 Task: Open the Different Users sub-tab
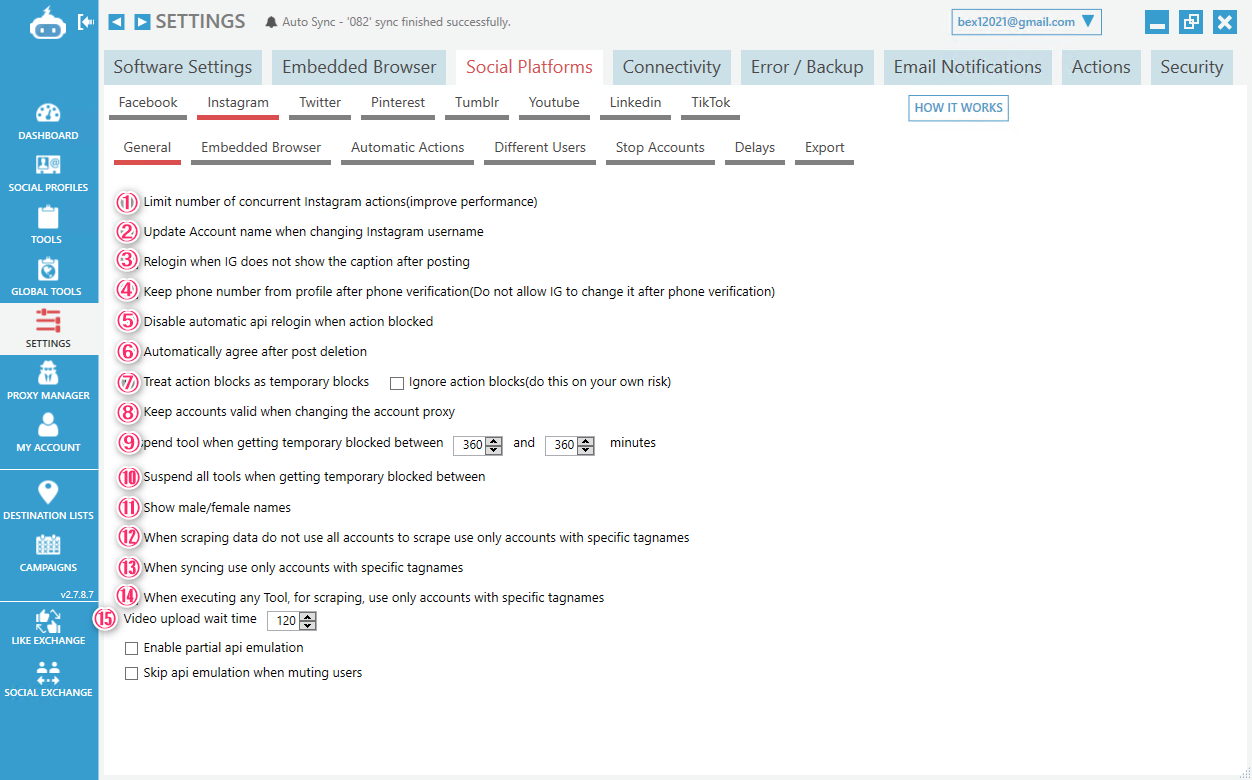[540, 149]
